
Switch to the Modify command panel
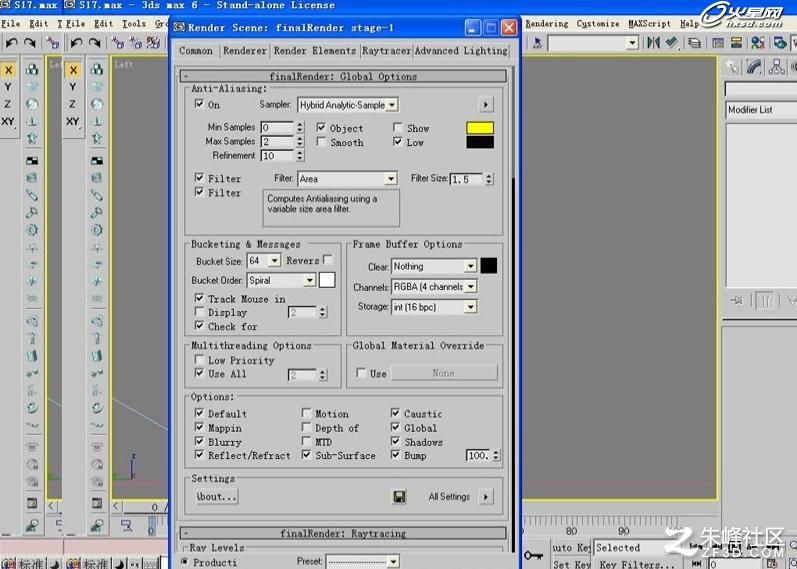755,67
